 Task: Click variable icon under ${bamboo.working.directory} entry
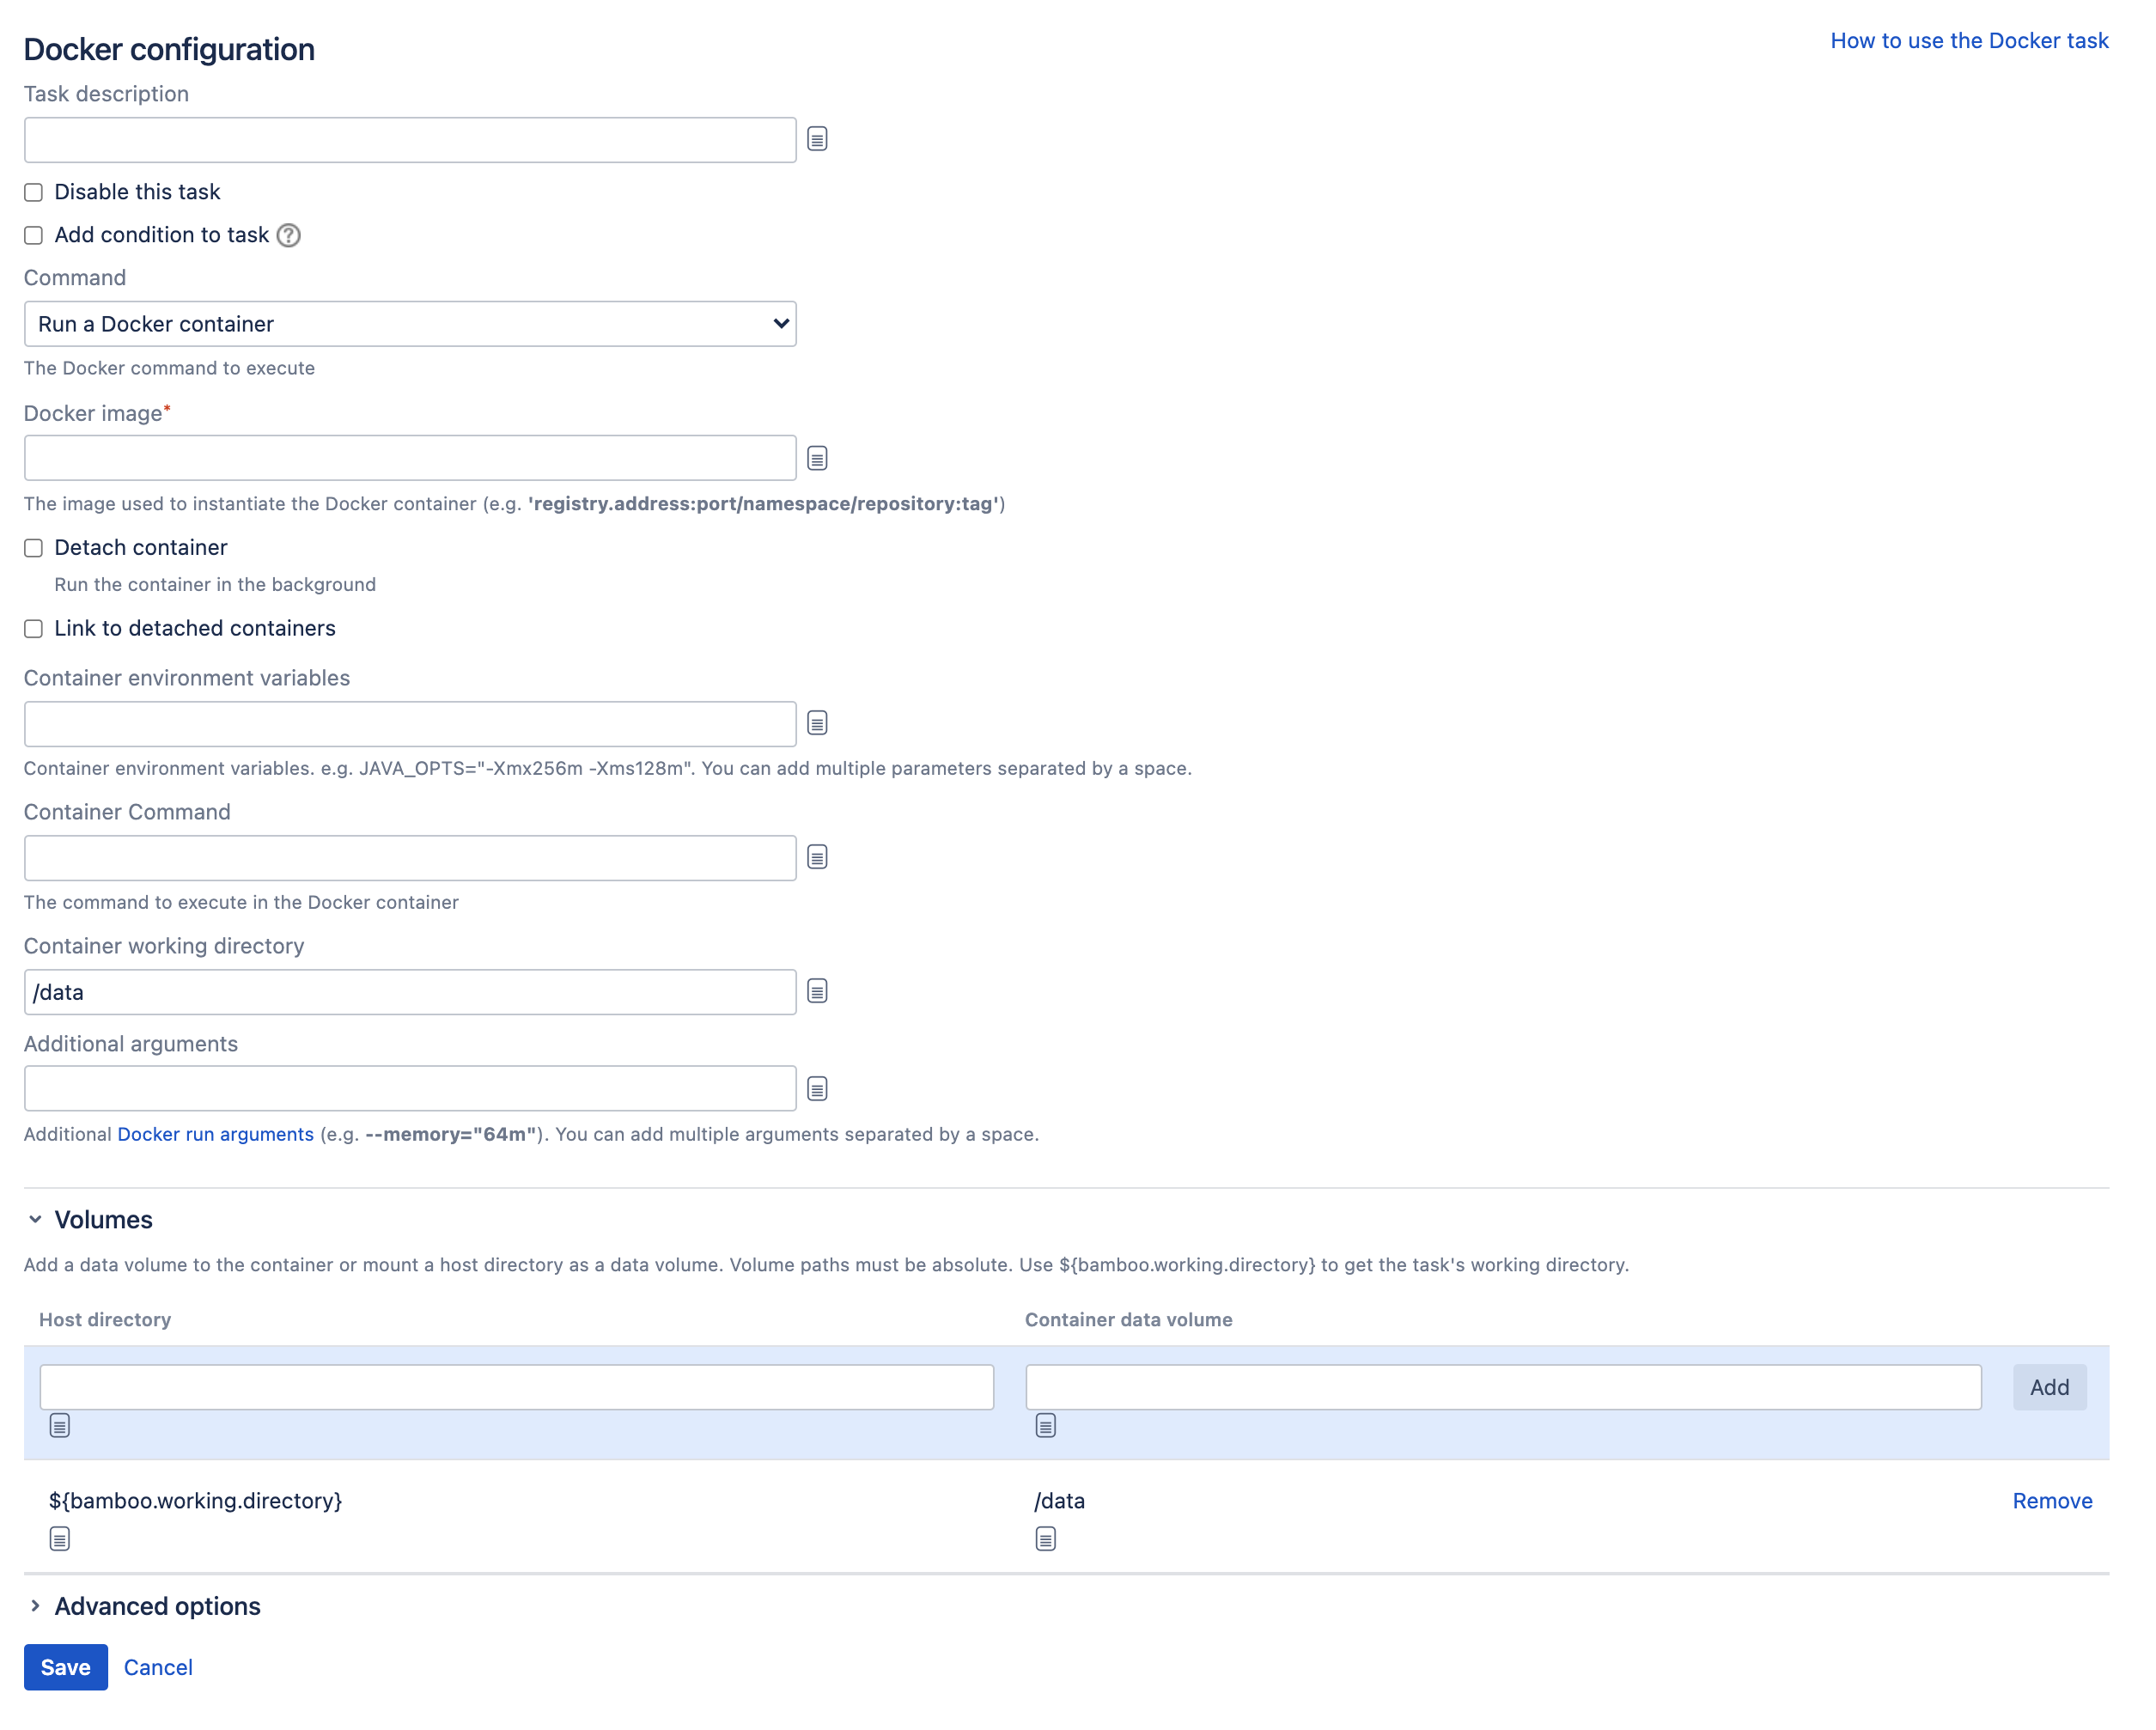coord(60,1539)
